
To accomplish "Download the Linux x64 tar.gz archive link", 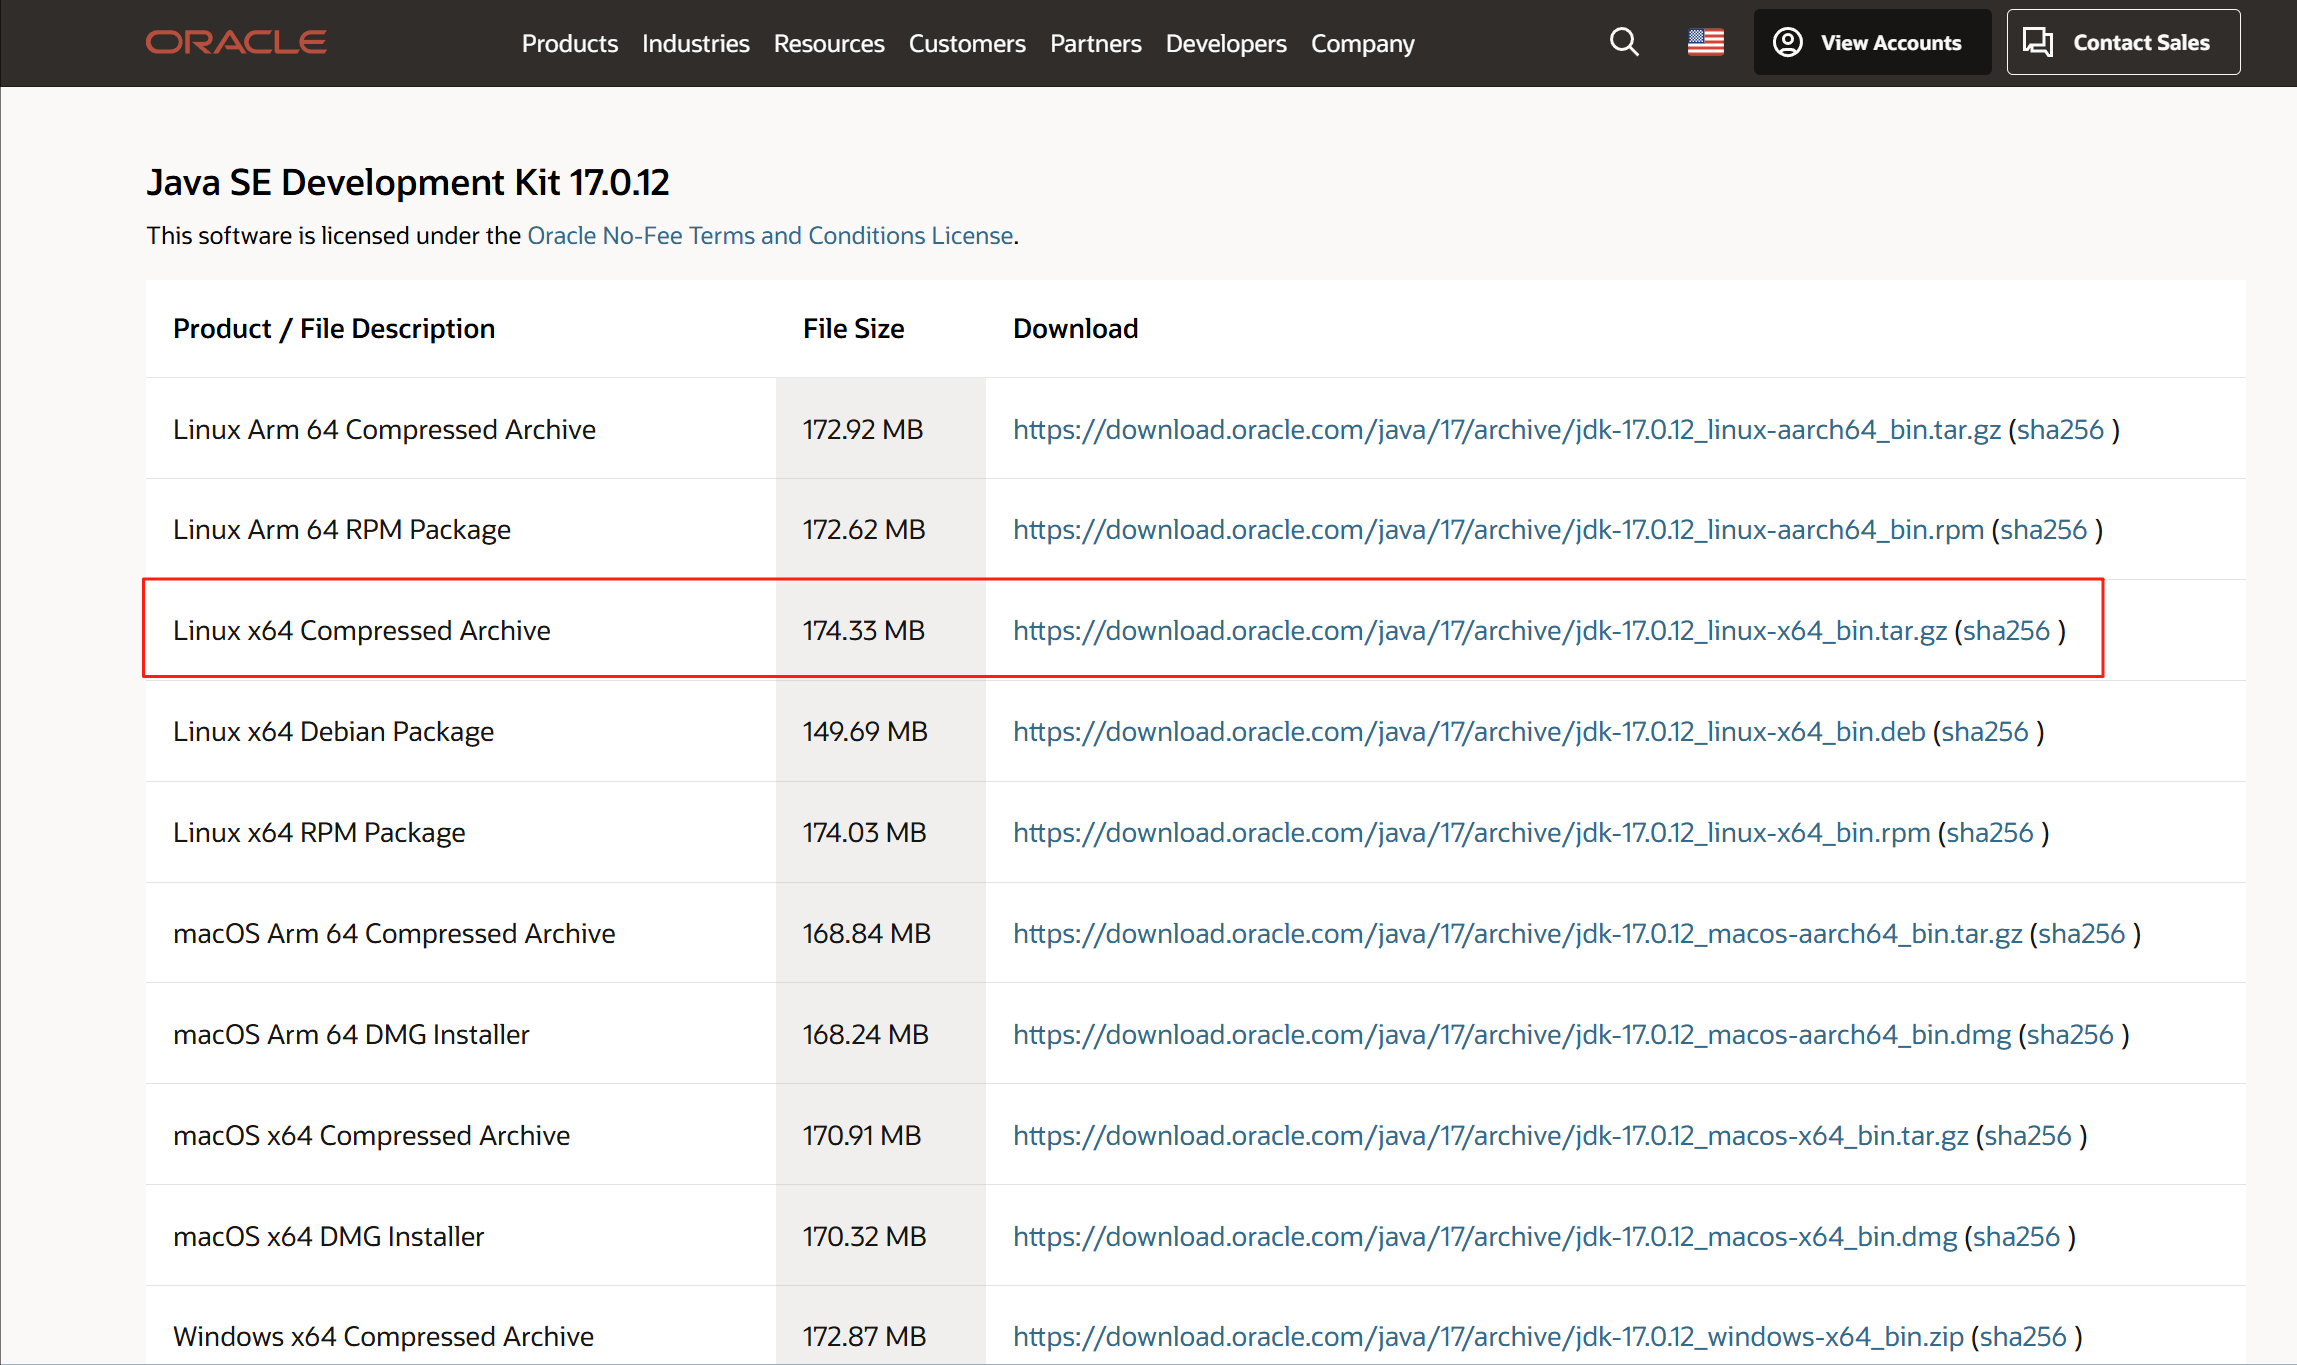I will (x=1479, y=631).
